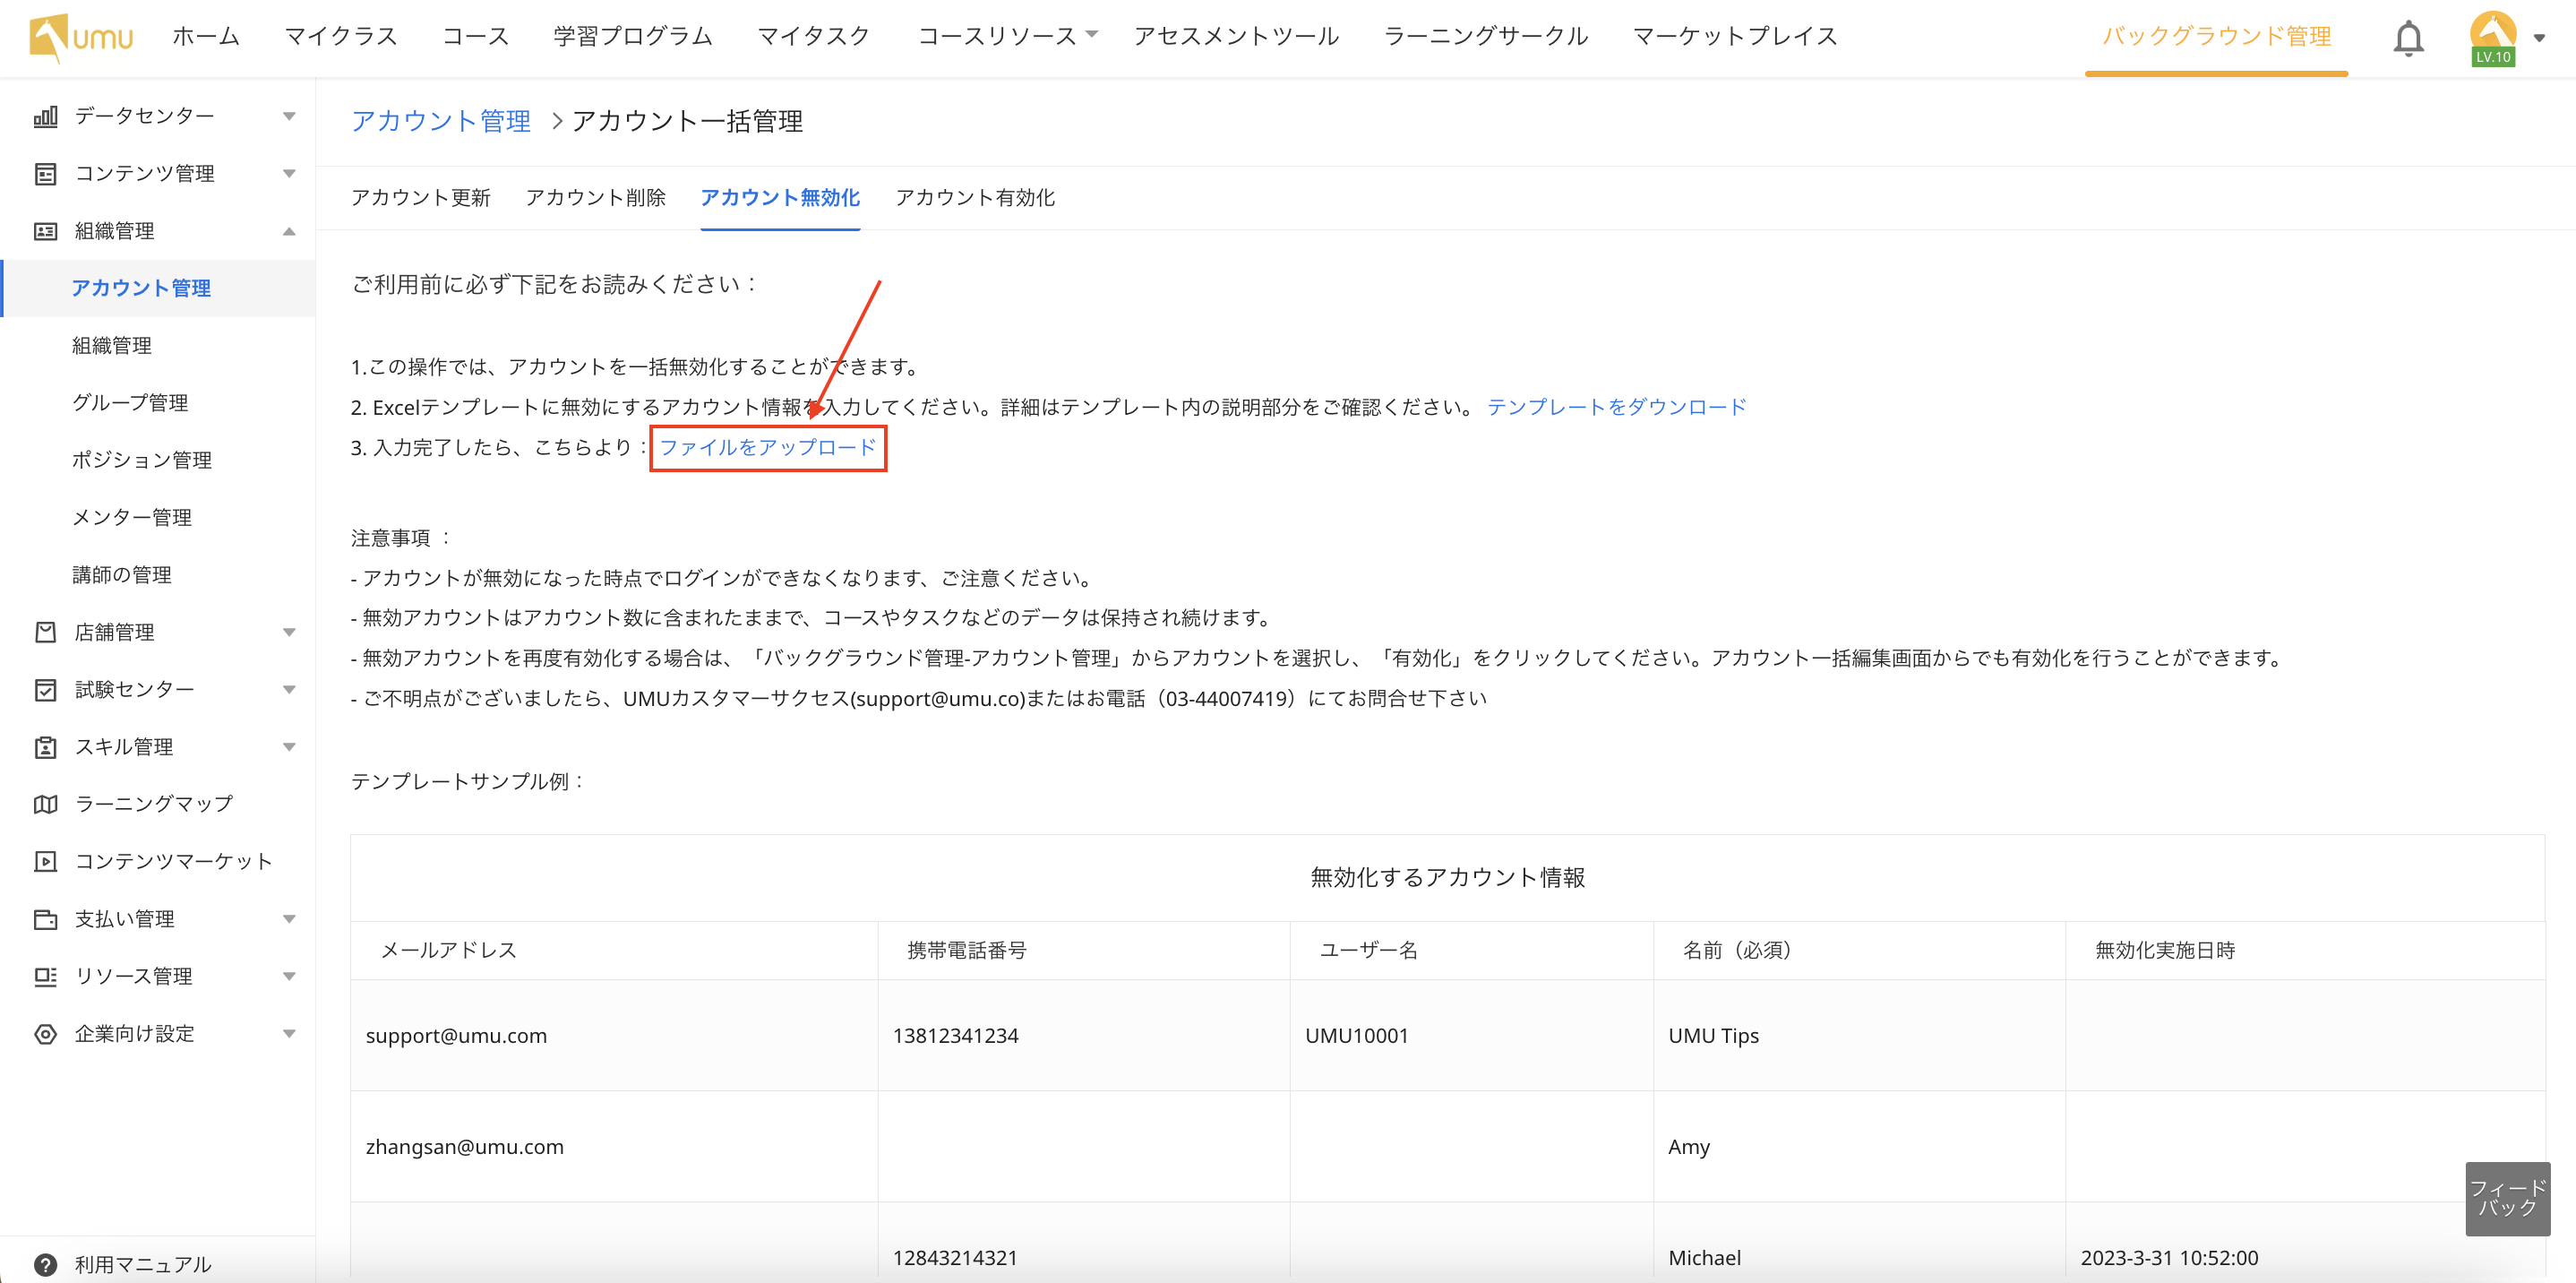Screen dimensions: 2576x1283
Task: Click the UMU logo
Action: pos(81,38)
